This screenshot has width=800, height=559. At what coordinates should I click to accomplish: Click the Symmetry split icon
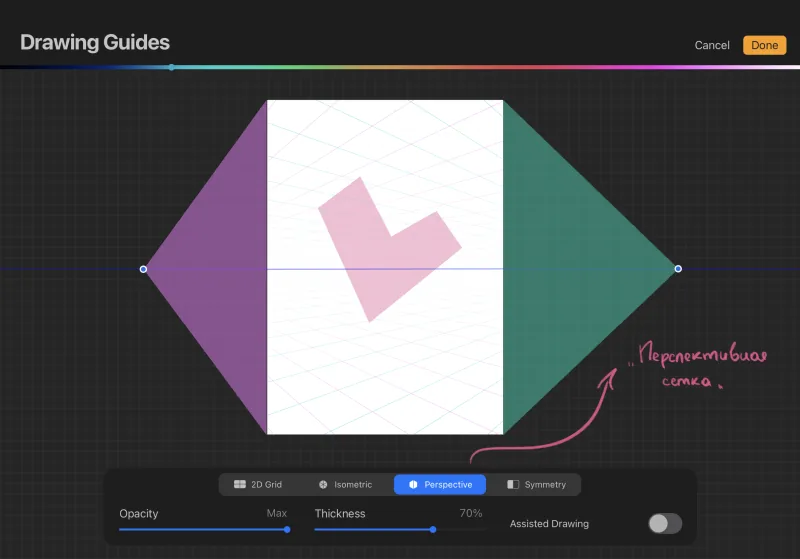point(513,485)
